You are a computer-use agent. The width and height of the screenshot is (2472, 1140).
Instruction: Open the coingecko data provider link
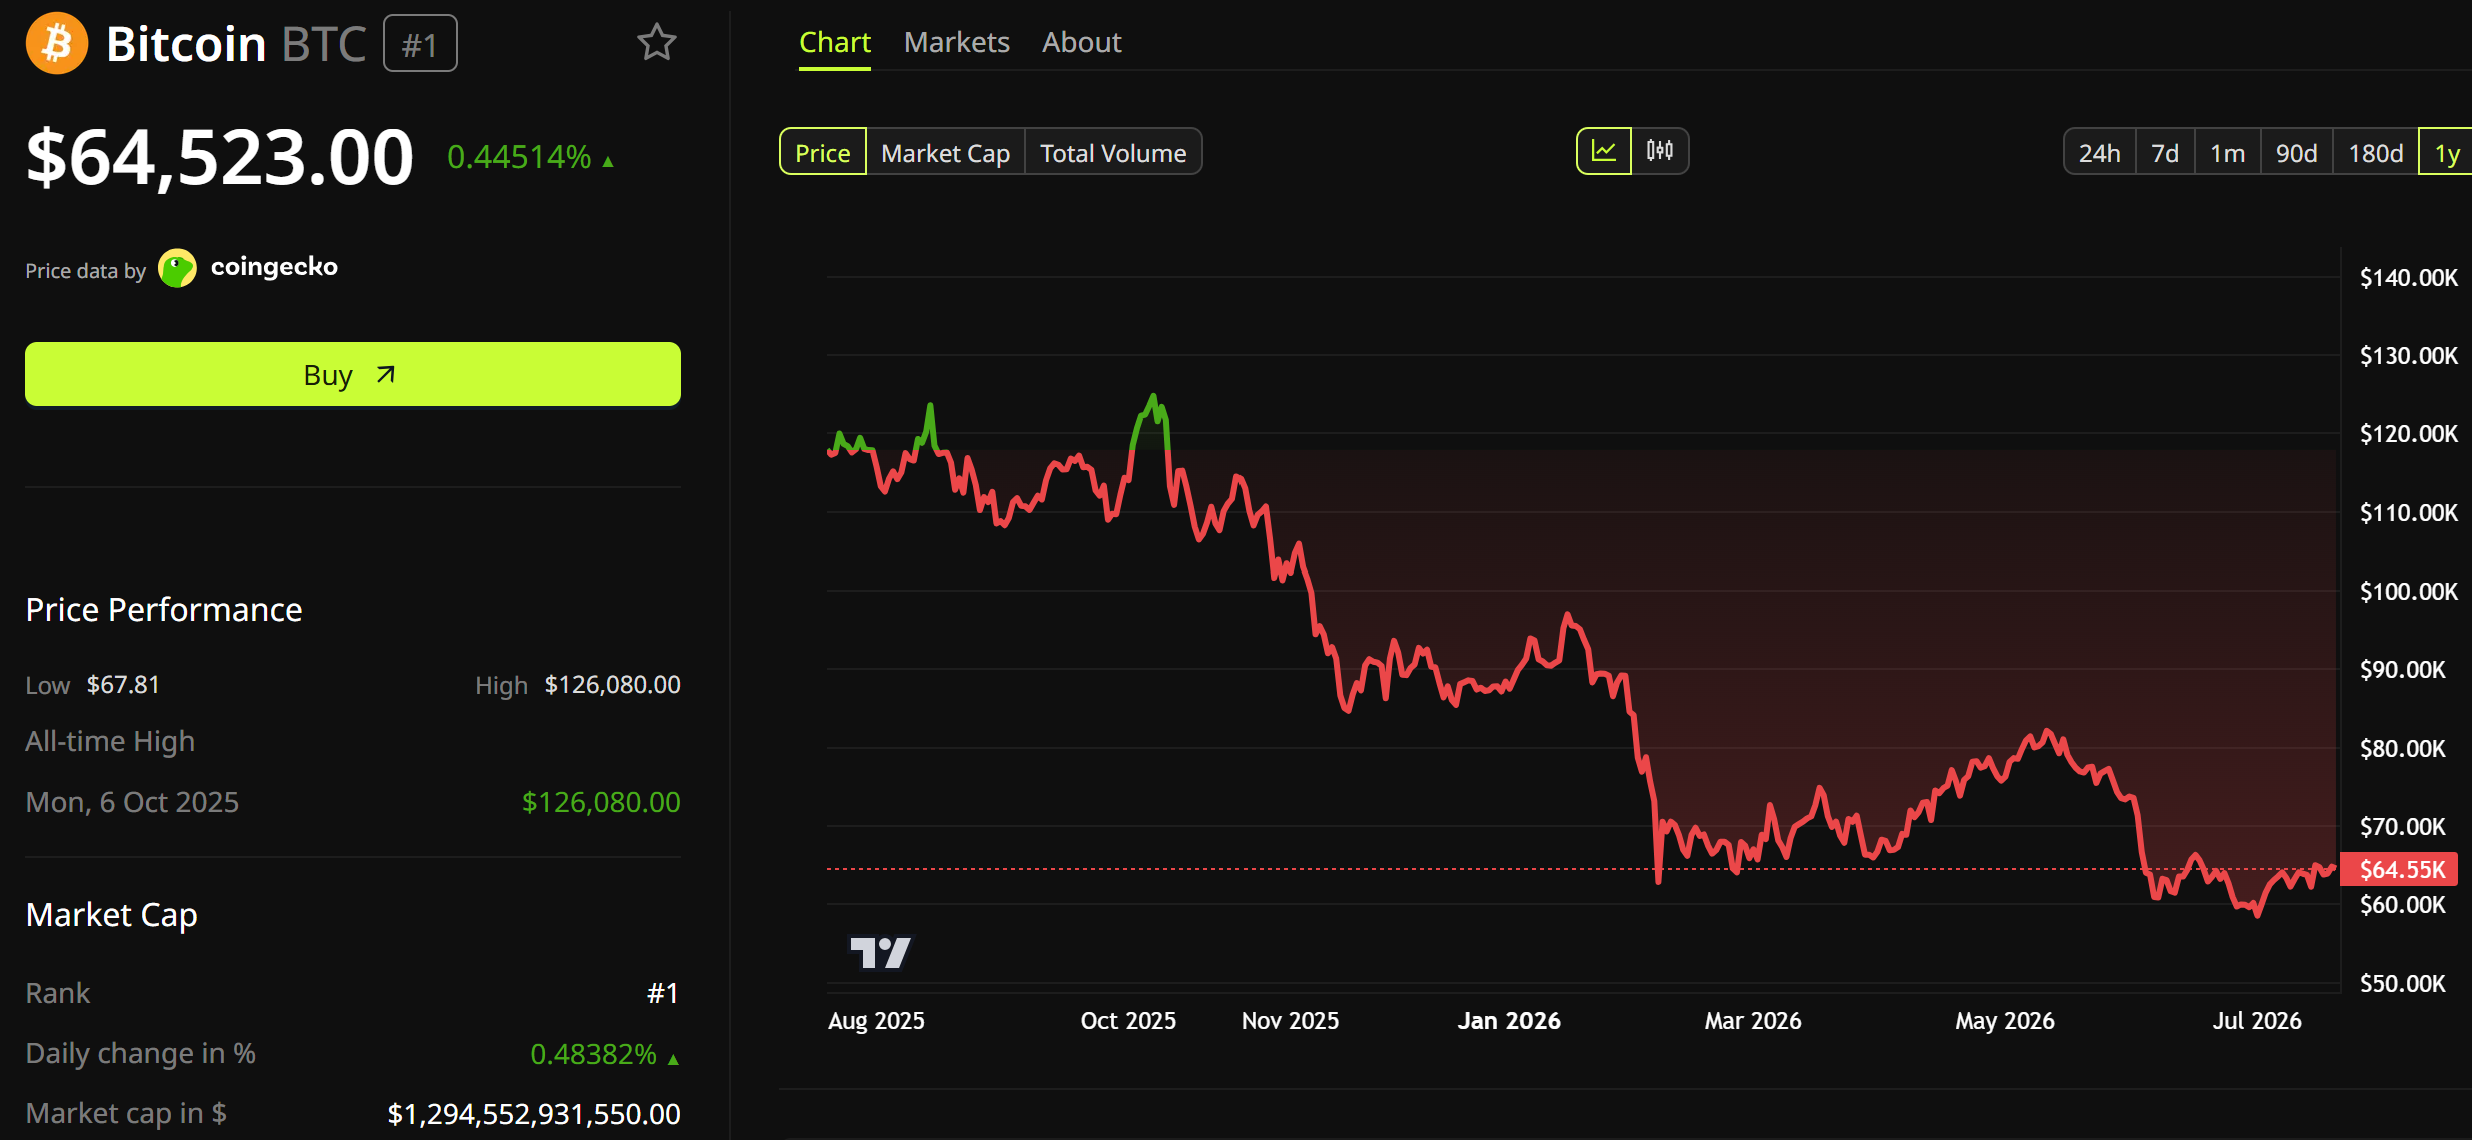pos(274,267)
